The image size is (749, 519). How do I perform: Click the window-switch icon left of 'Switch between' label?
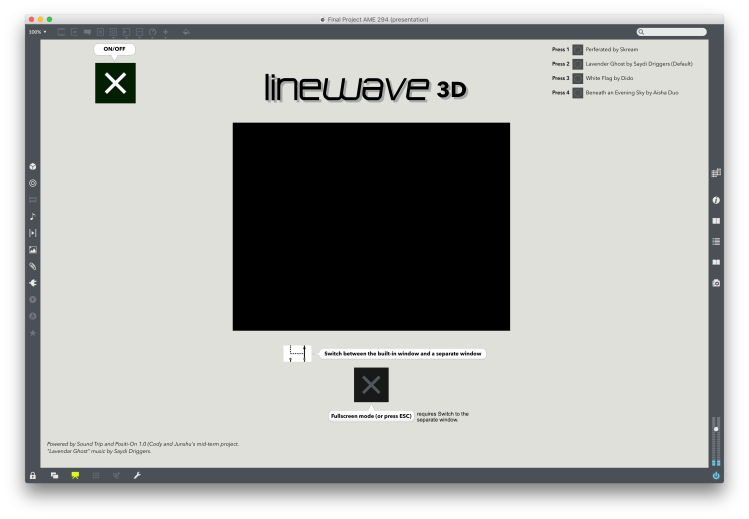pyautogui.click(x=297, y=354)
